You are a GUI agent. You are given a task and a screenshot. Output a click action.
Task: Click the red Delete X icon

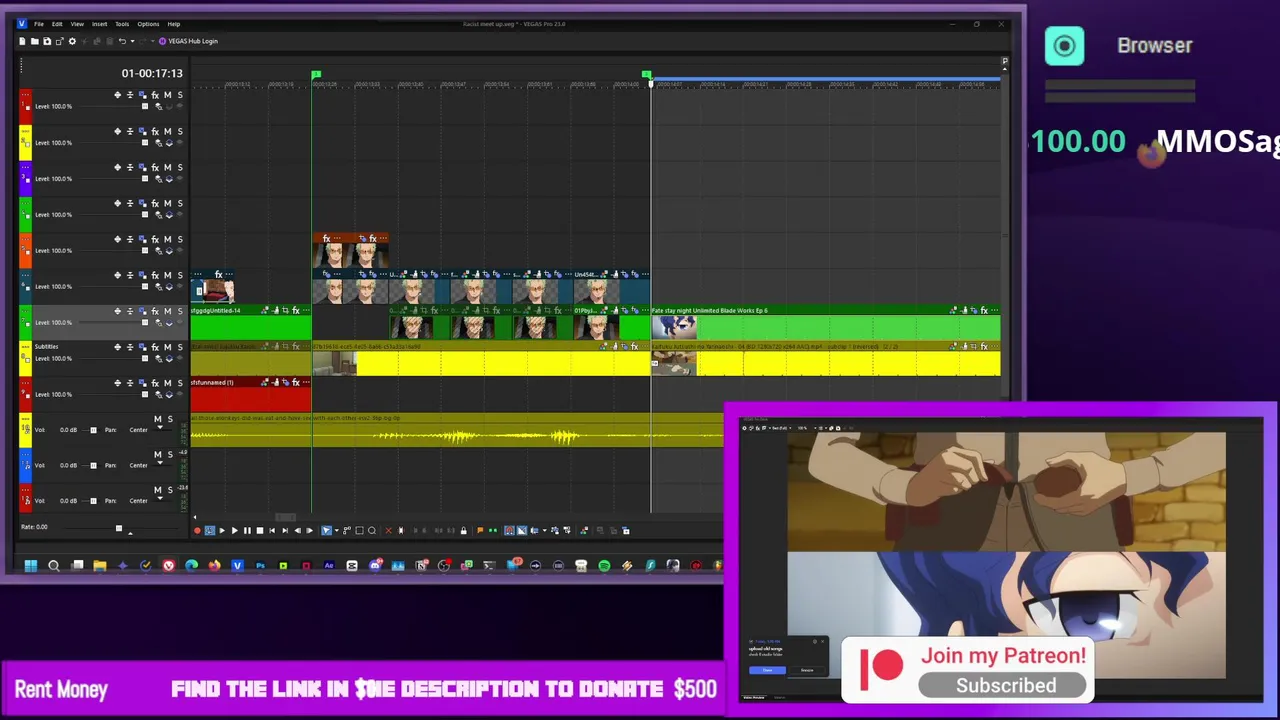pos(389,530)
